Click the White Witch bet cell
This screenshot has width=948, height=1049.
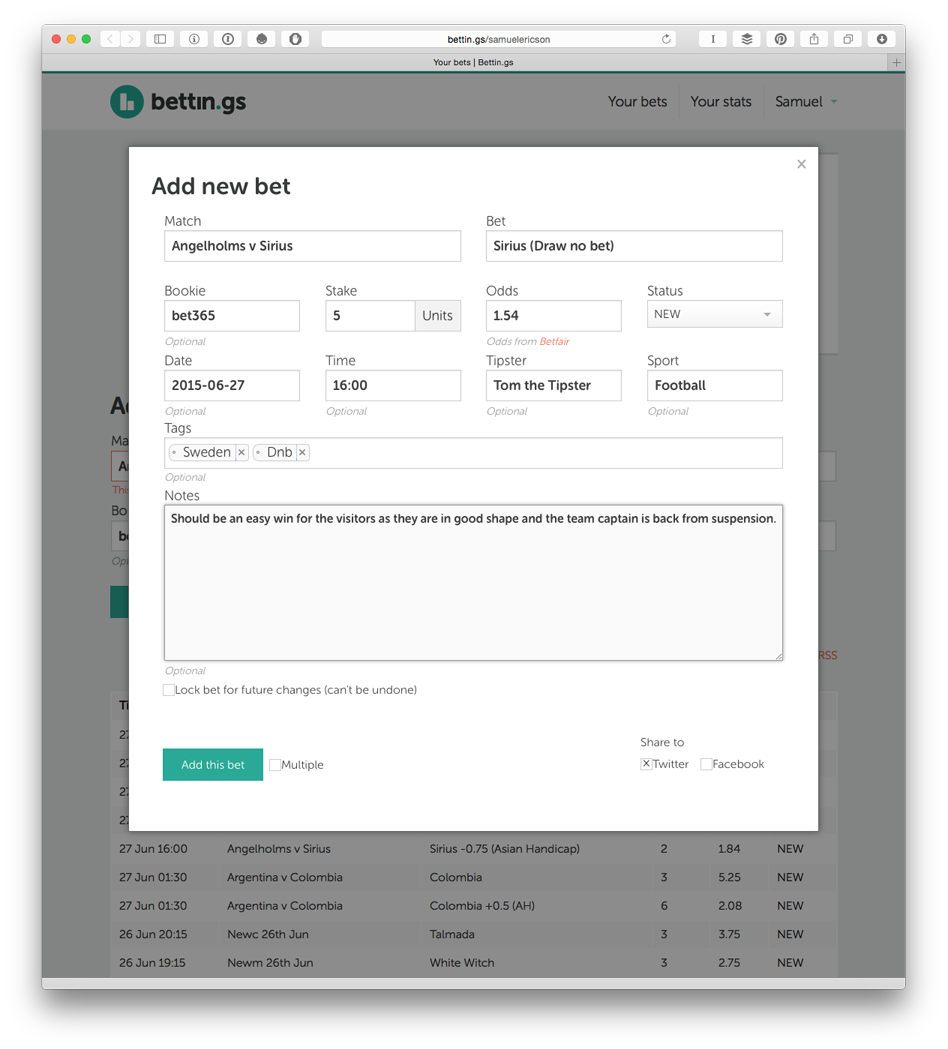click(462, 963)
